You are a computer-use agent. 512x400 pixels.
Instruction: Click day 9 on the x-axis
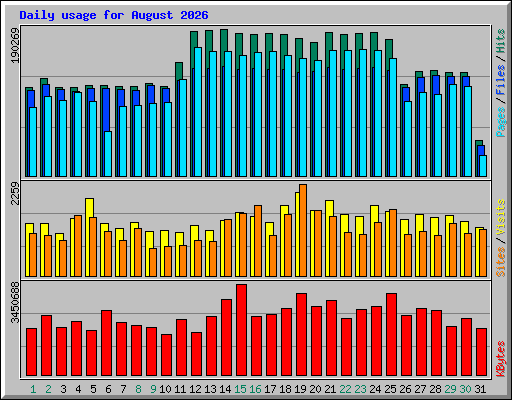coord(153,389)
